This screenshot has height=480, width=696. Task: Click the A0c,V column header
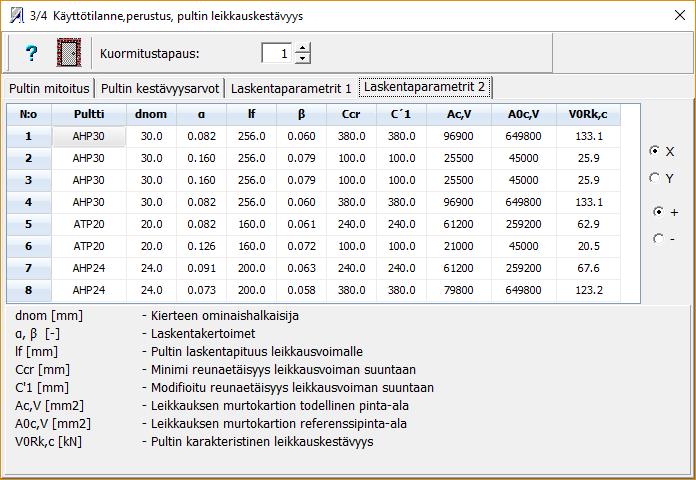pos(524,115)
